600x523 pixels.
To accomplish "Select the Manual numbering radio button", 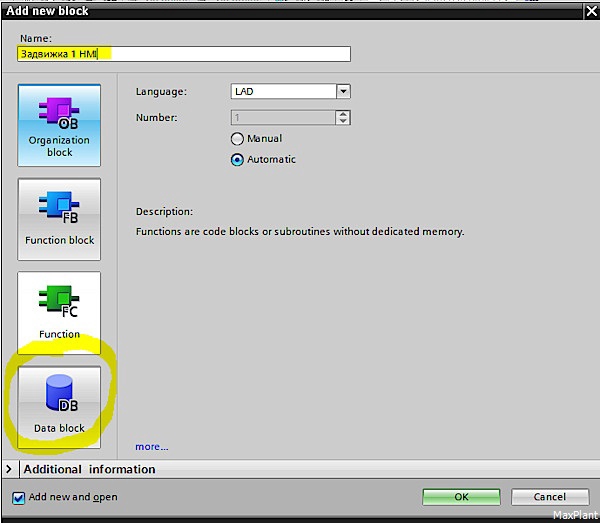I will pyautogui.click(x=237, y=138).
